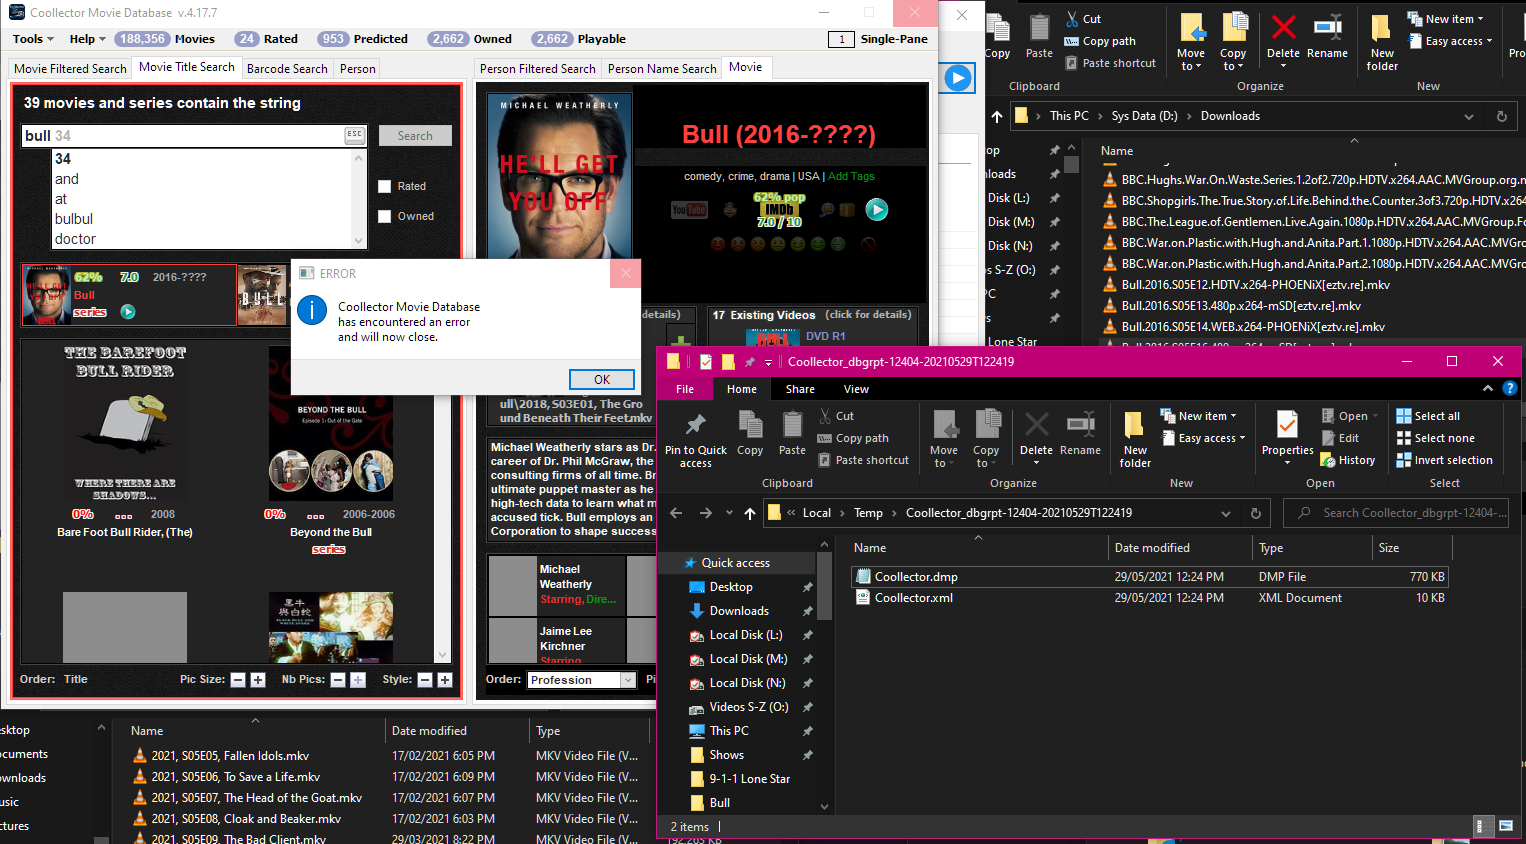Viewport: 1526px width, 844px height.
Task: Rate Bull with the angry red smiley
Action: (x=717, y=243)
